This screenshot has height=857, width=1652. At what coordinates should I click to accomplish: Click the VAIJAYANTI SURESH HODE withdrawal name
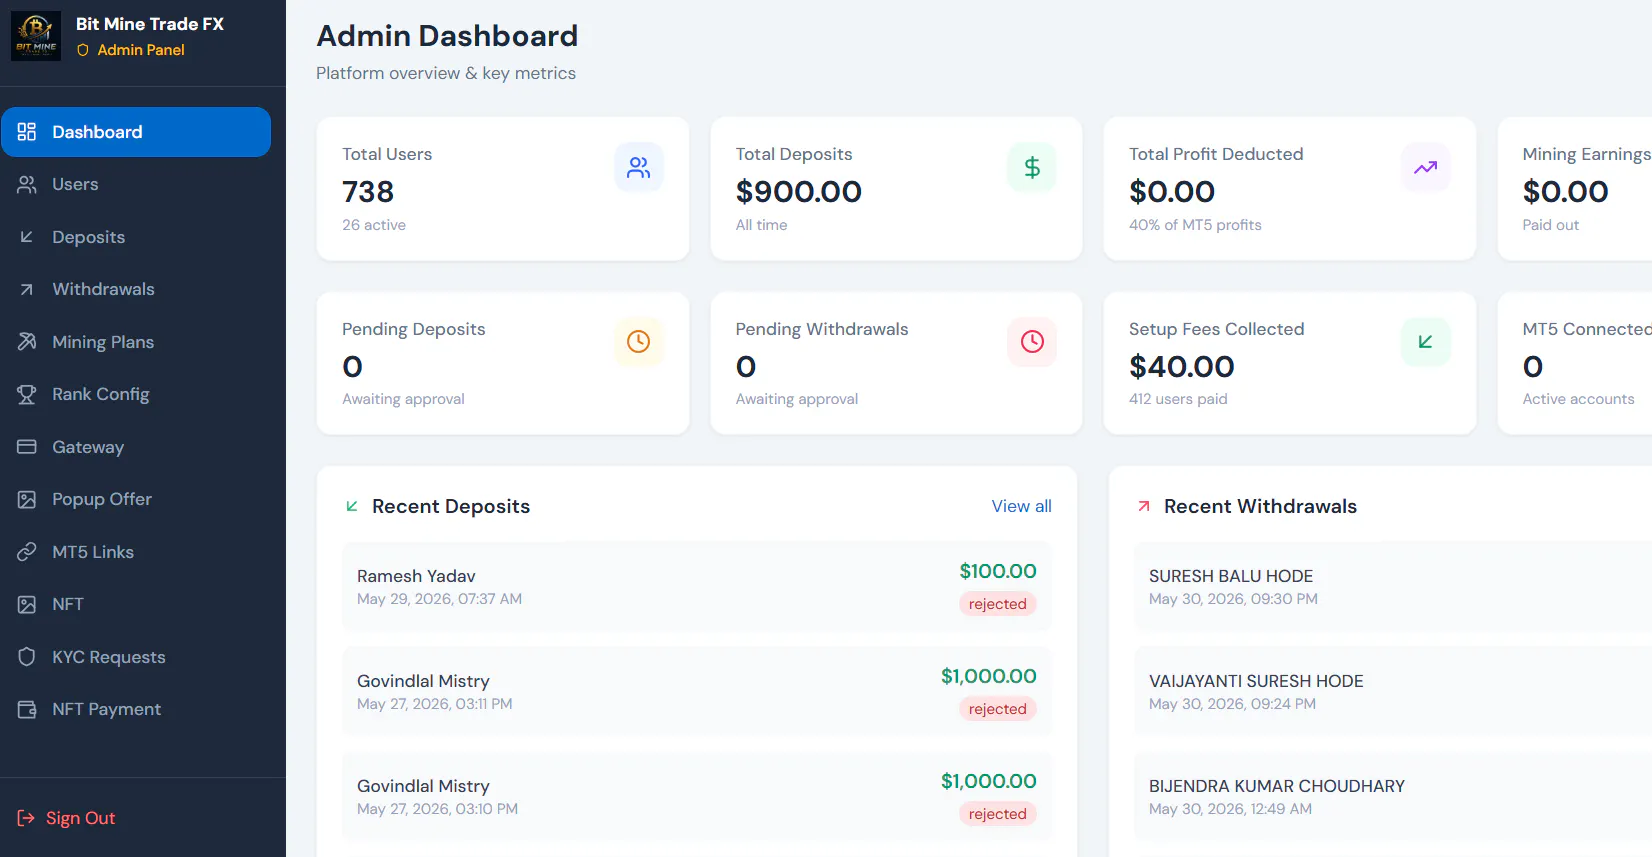[1256, 681]
